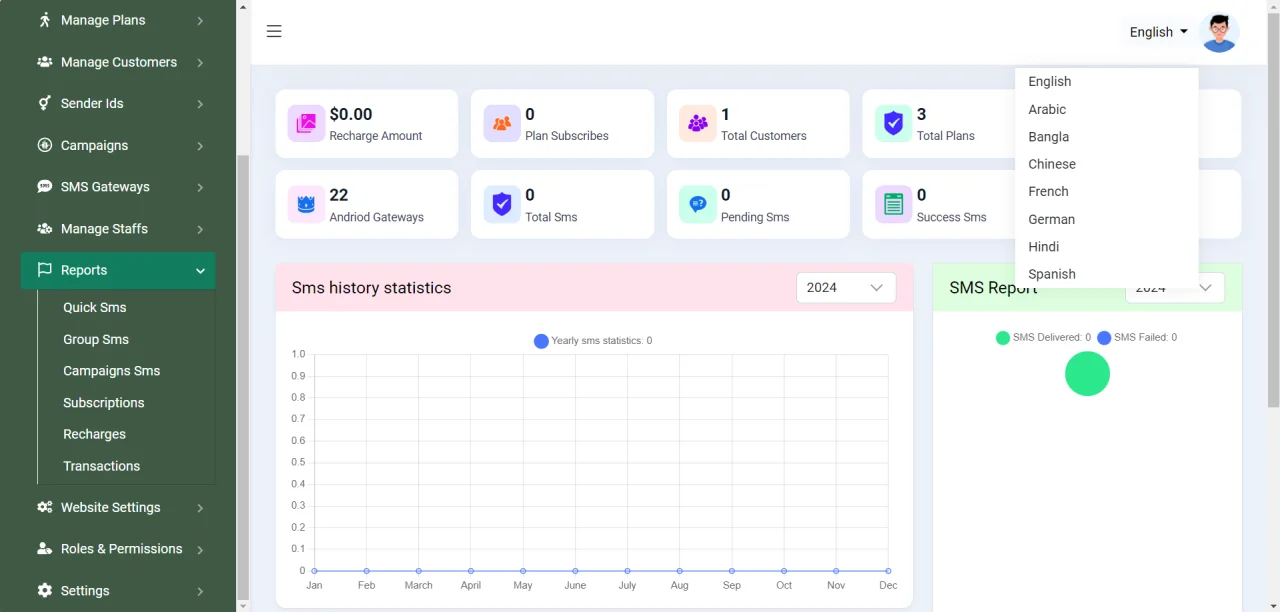Click the Reports flag icon
Image resolution: width=1280 pixels, height=612 pixels.
(45, 270)
